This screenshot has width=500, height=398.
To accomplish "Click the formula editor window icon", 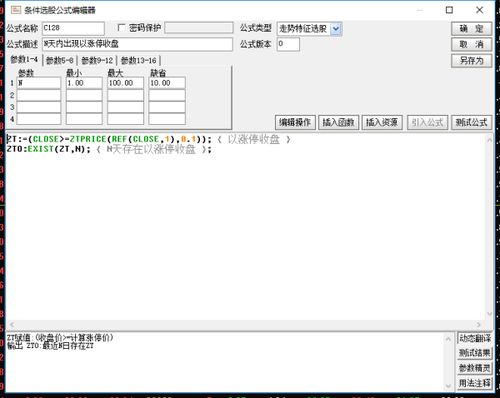I will tap(16, 10).
